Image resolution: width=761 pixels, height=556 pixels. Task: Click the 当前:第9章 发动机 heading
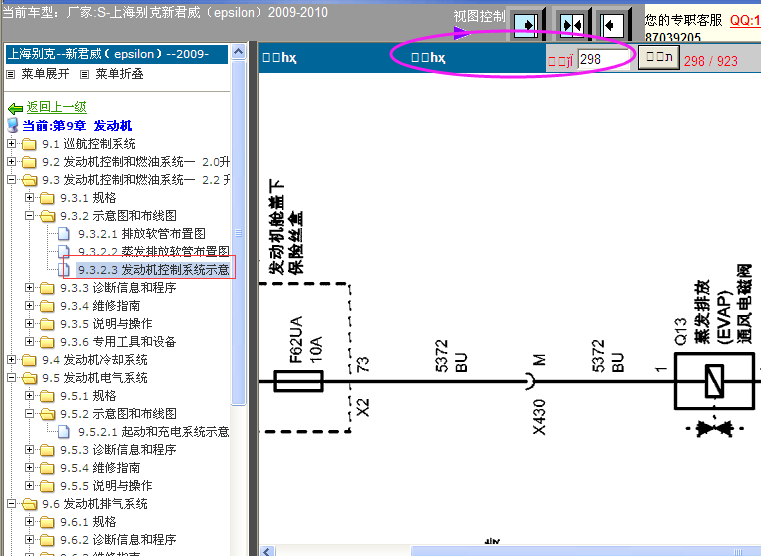[x=77, y=126]
